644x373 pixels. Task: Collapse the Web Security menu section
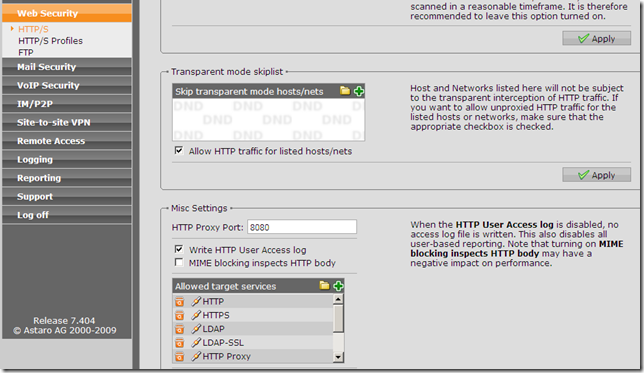tap(67, 13)
